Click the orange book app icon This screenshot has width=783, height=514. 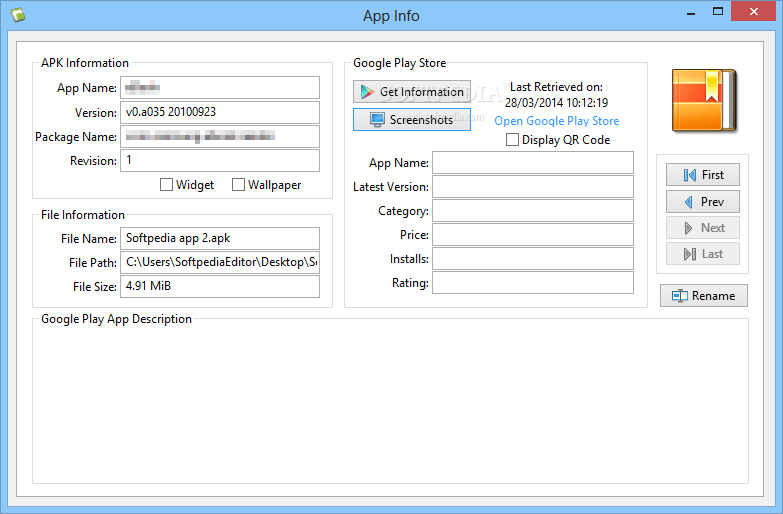pos(705,101)
